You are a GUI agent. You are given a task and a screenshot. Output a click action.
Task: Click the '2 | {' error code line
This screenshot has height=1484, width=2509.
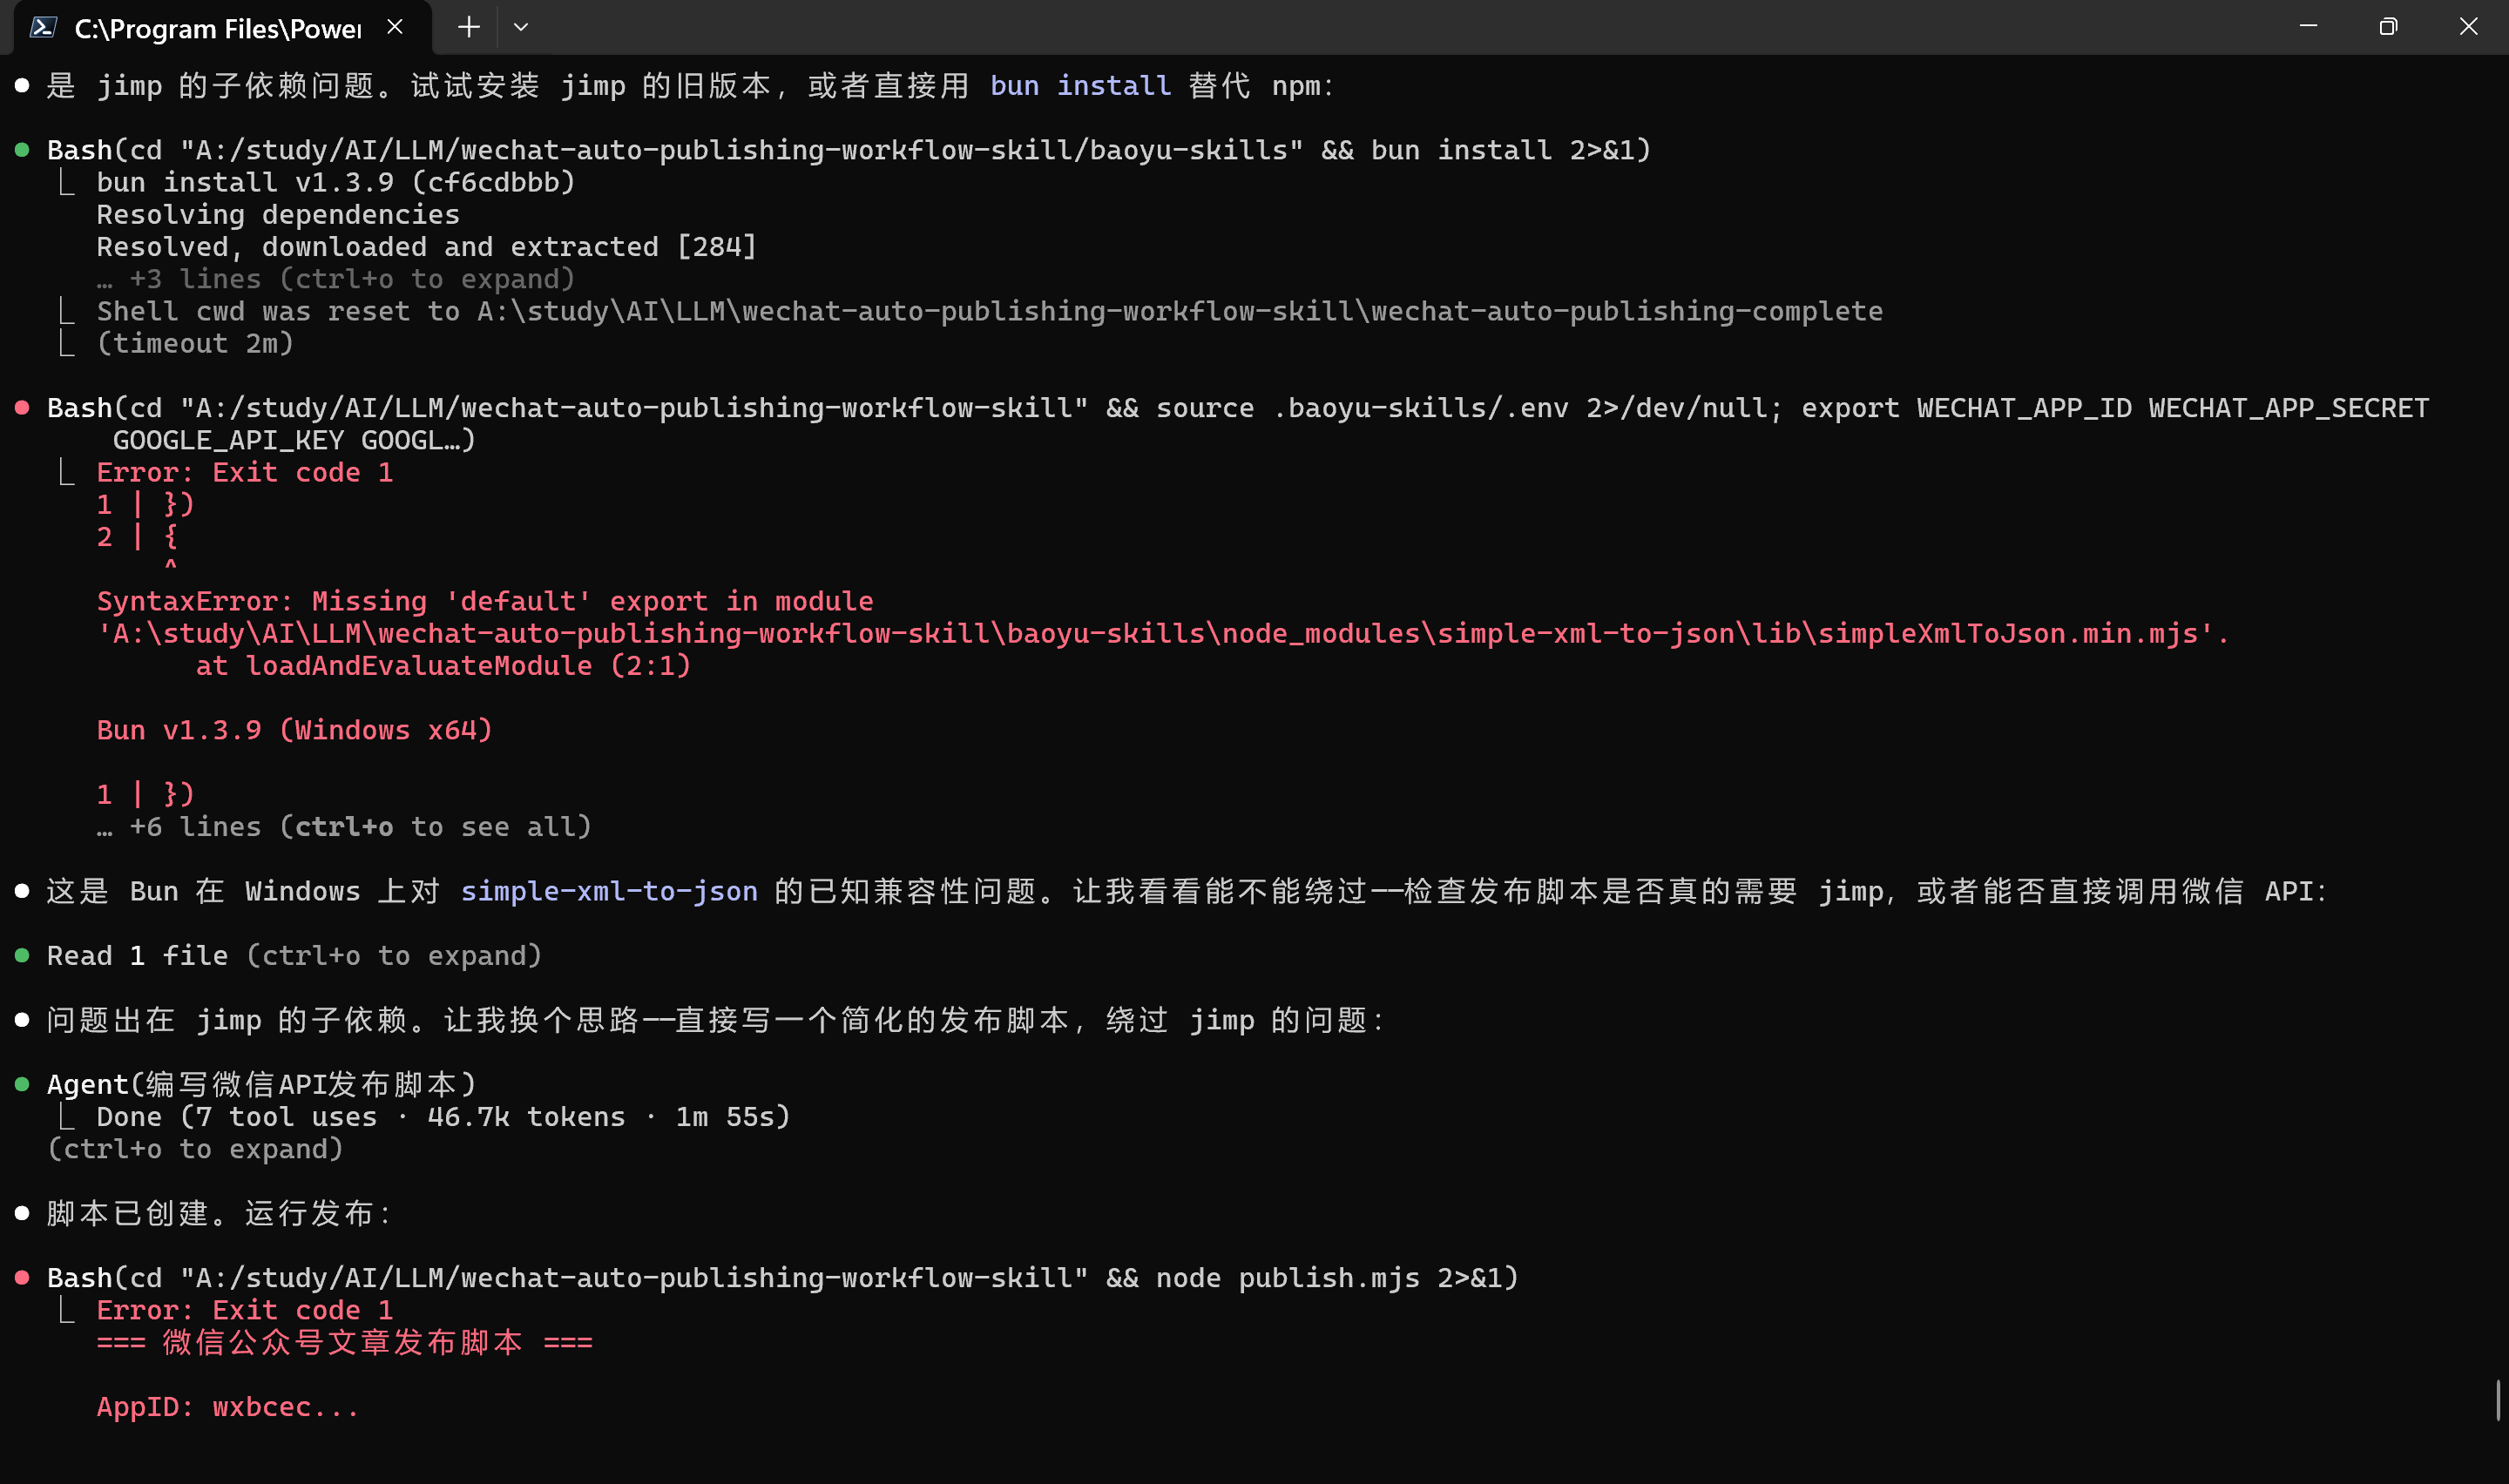tap(138, 537)
